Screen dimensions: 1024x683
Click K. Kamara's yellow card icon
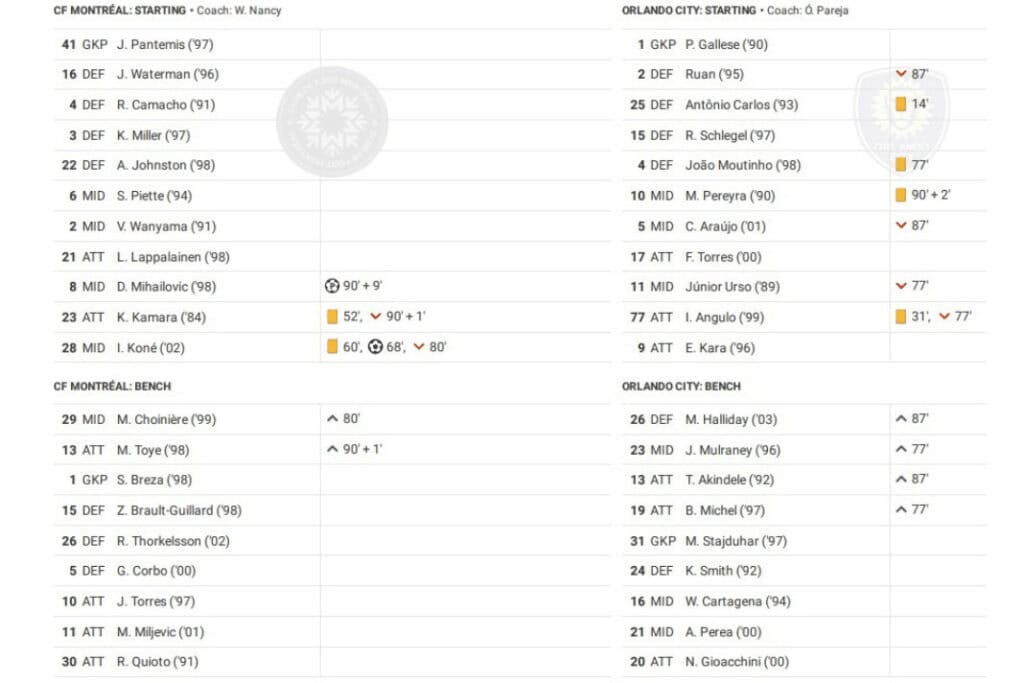[332, 317]
